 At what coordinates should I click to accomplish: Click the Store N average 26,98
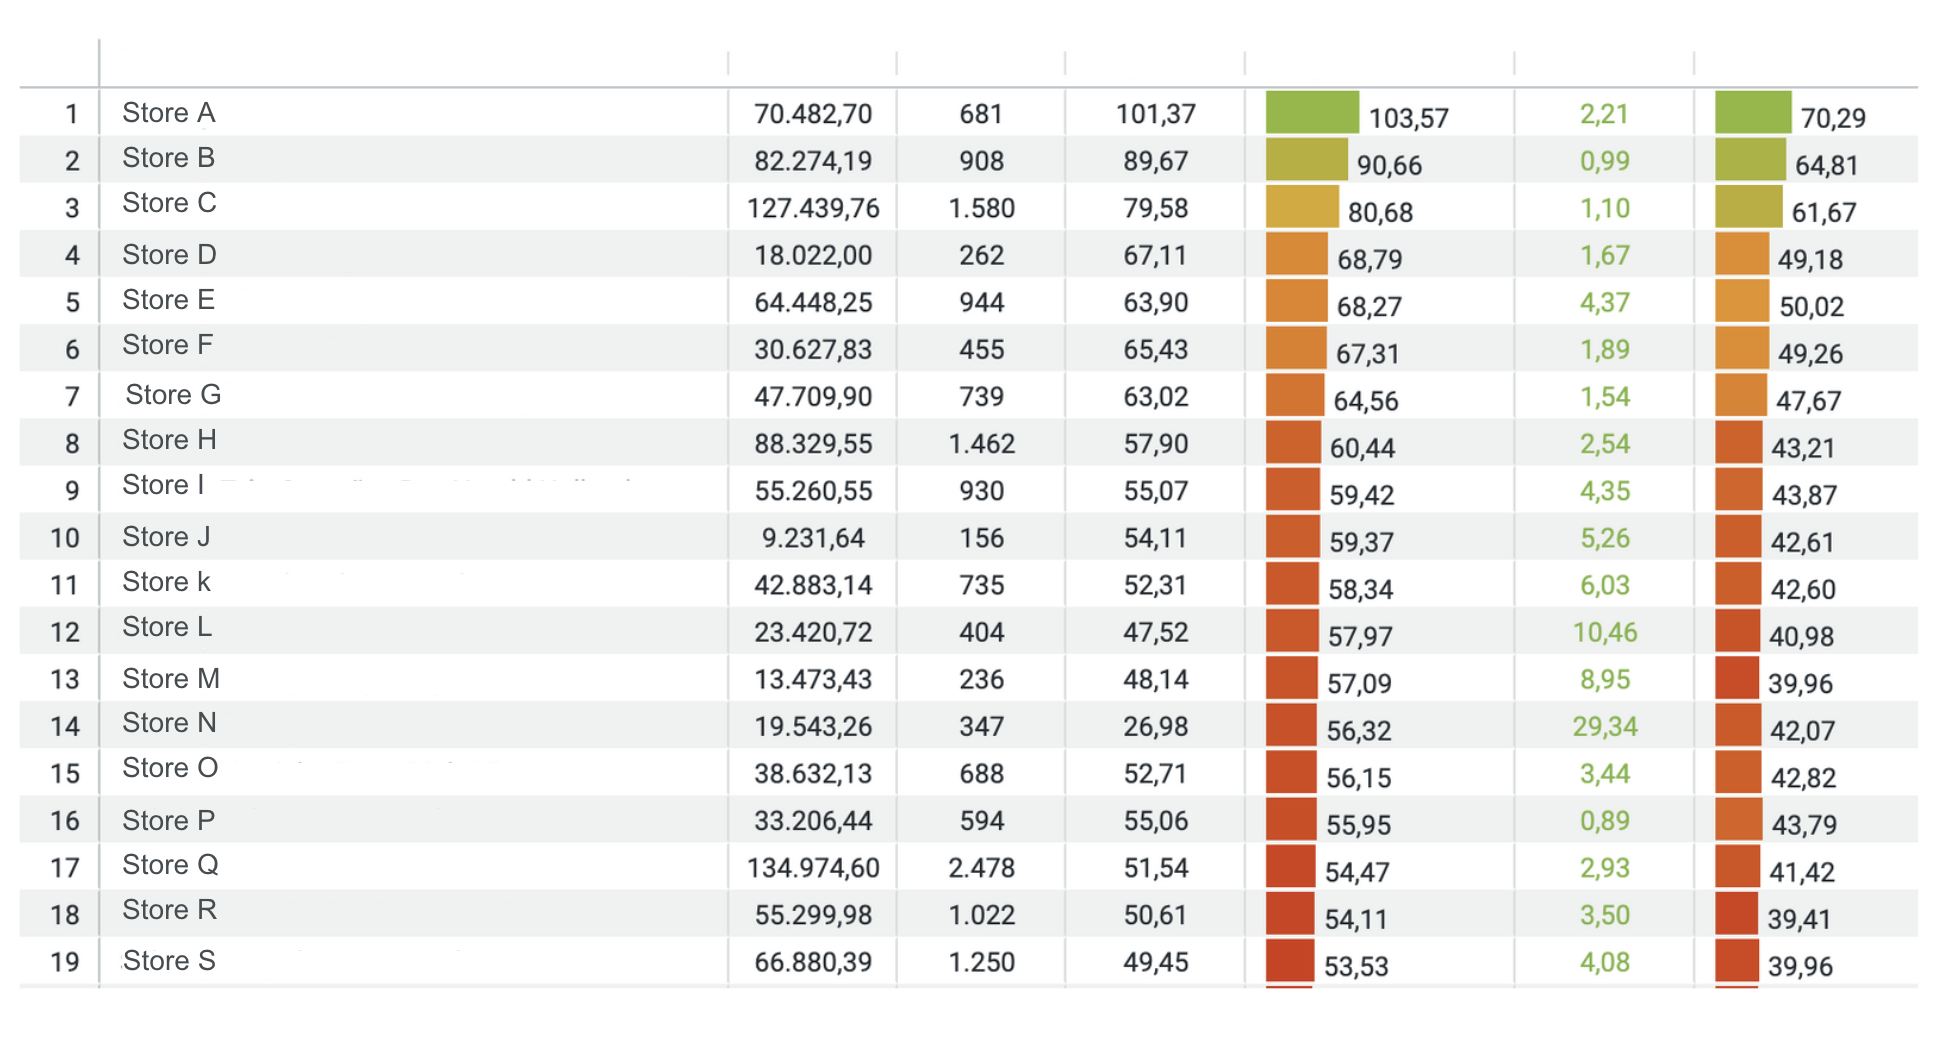tap(1155, 726)
